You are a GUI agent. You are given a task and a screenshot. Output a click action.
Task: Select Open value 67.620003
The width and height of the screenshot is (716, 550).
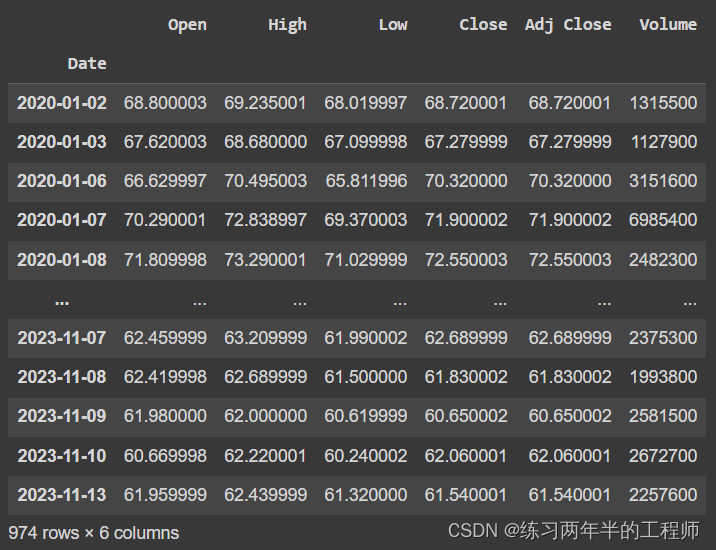point(165,142)
